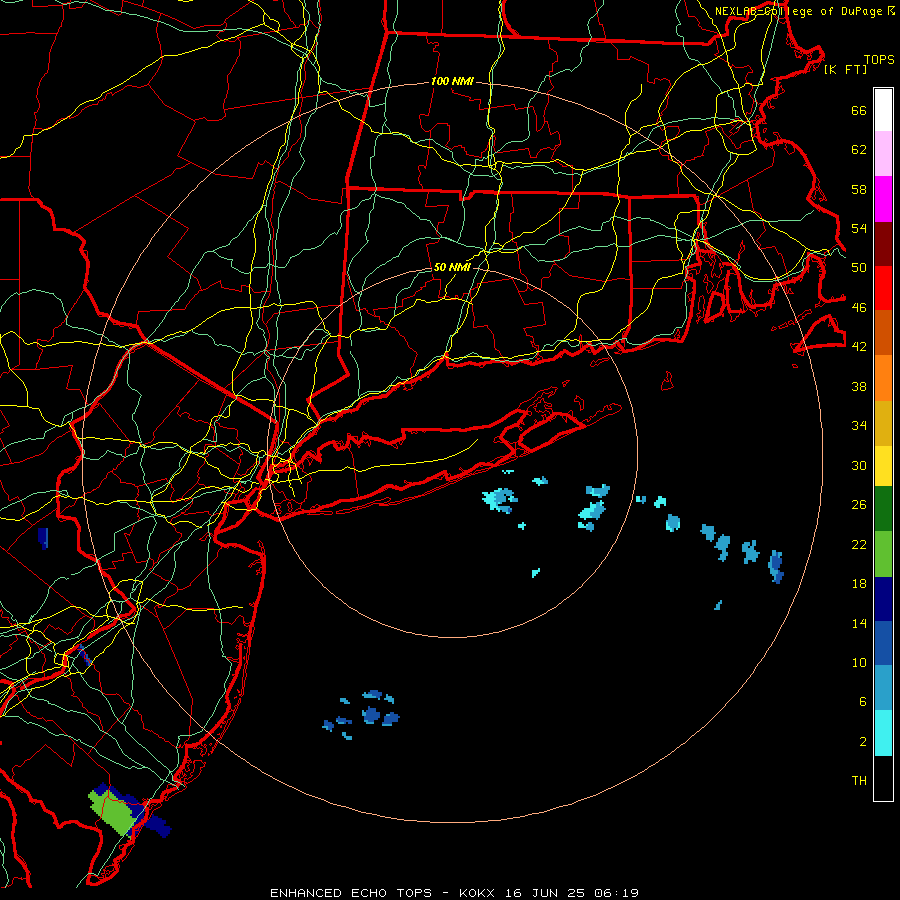Screen dimensions: 900x900
Task: Click the yellow 30 kft legend swatch
Action: [x=883, y=466]
